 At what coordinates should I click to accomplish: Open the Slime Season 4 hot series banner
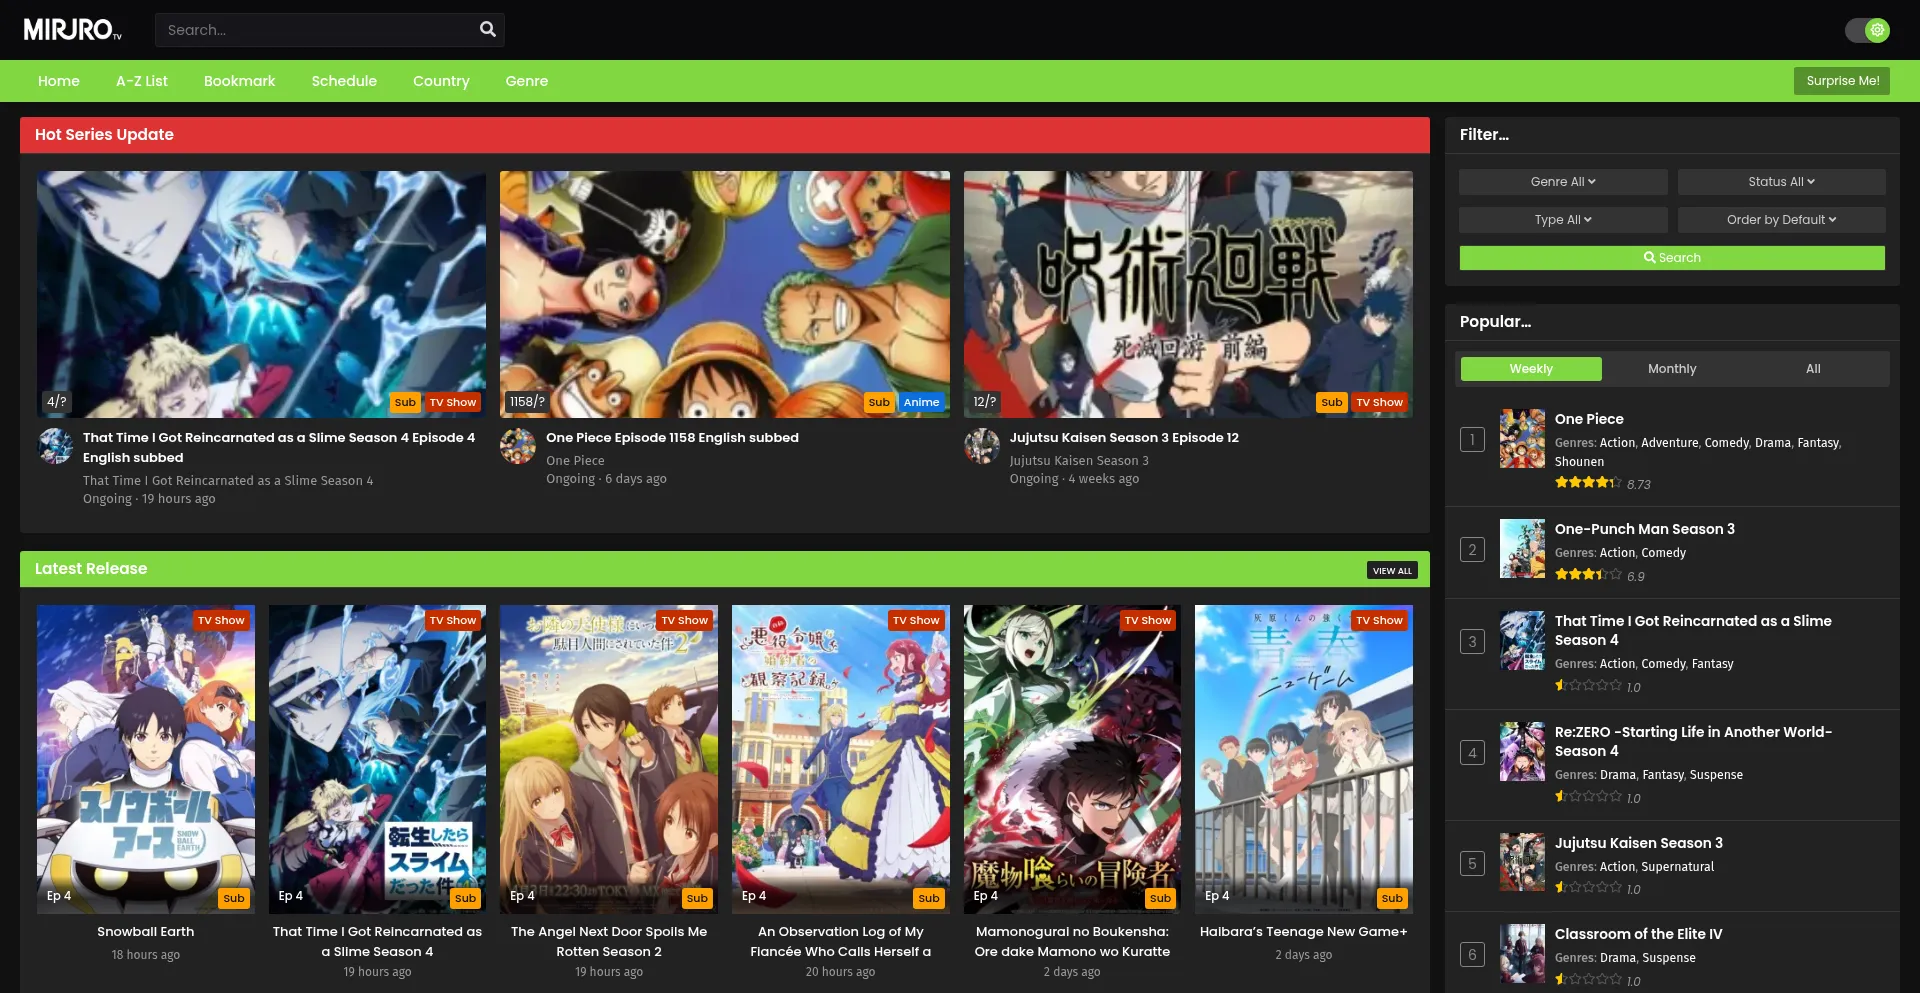261,294
